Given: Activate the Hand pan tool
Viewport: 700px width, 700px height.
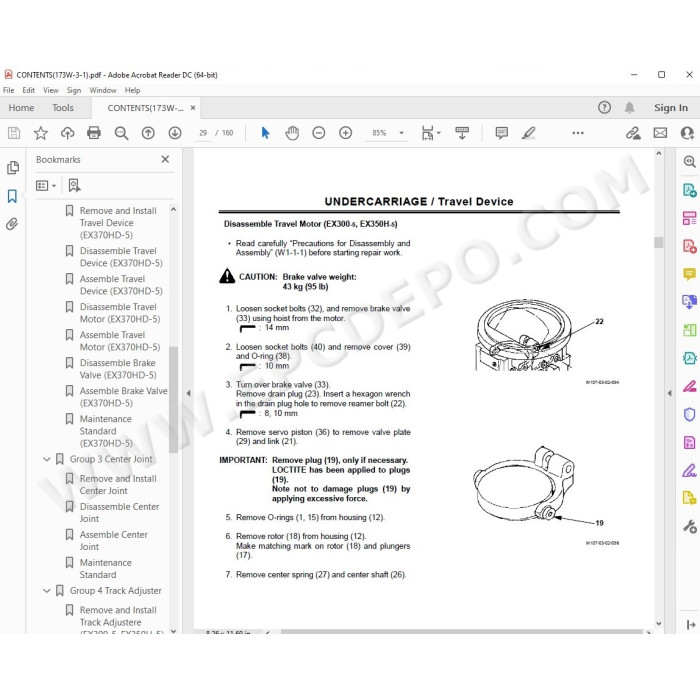Looking at the screenshot, I should [x=292, y=133].
